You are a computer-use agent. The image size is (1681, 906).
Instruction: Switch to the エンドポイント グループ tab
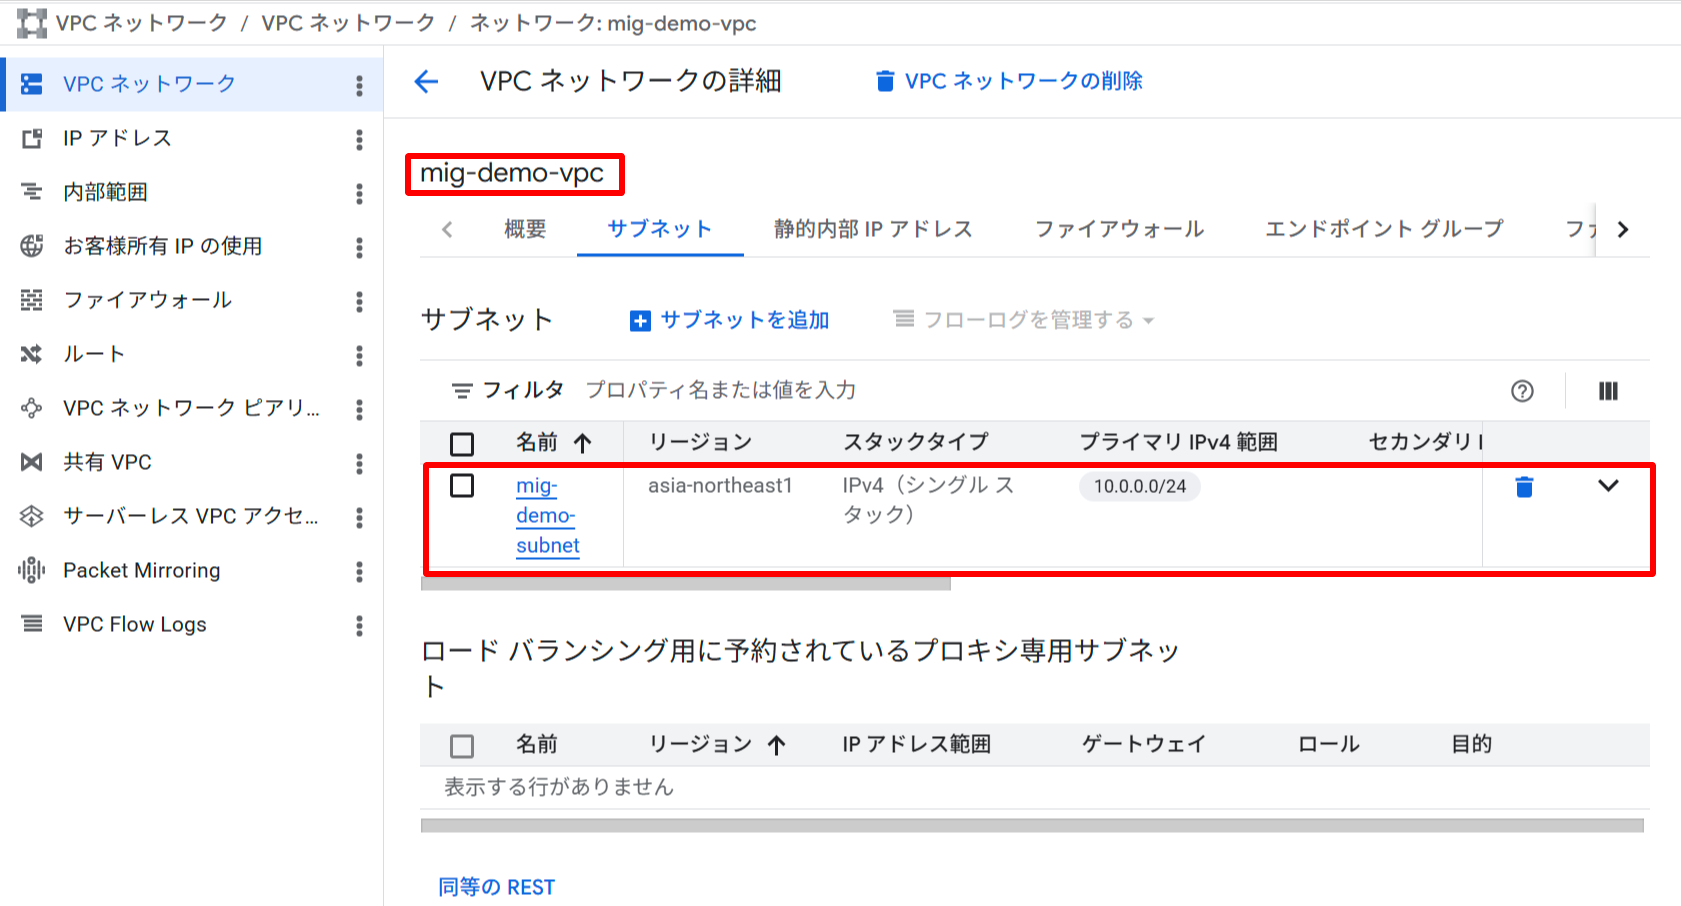point(1384,229)
